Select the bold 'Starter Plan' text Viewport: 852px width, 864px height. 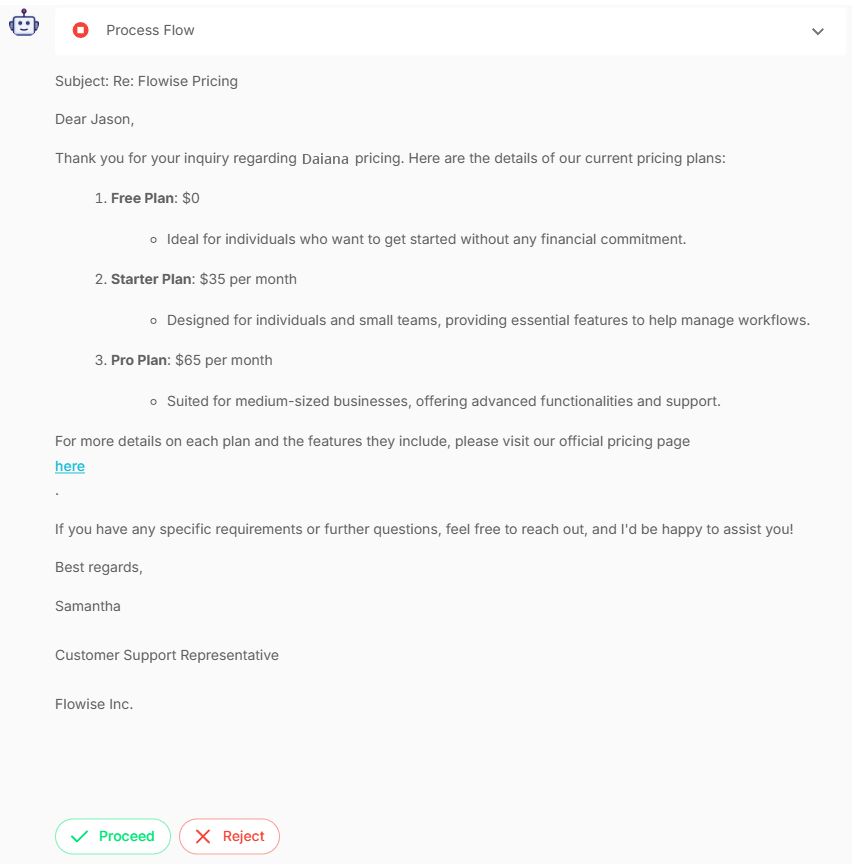tap(151, 279)
